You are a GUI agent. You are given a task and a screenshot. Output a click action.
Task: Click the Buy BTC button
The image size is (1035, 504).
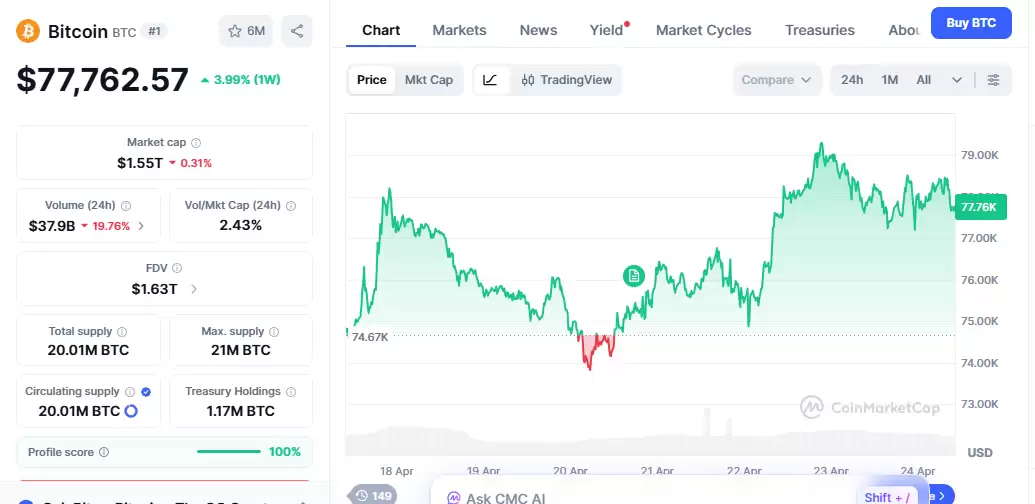pos(970,23)
